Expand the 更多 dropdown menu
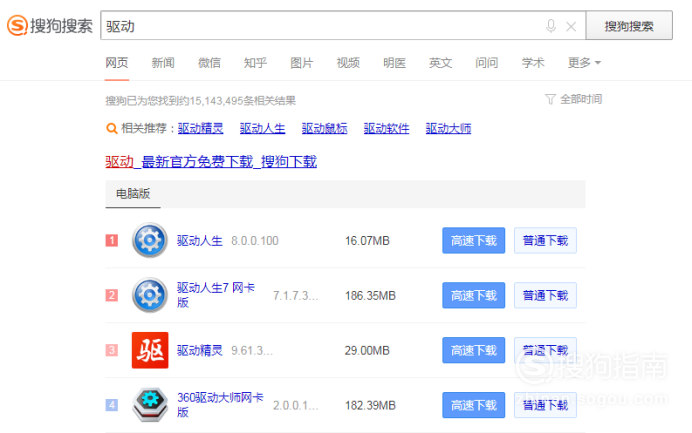Image resolution: width=692 pixels, height=433 pixels. point(584,63)
